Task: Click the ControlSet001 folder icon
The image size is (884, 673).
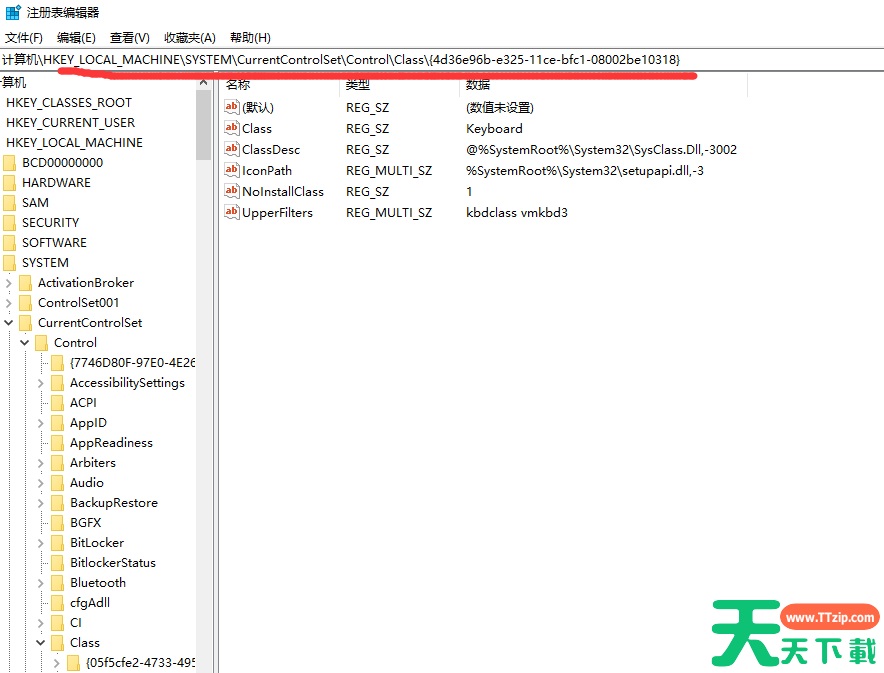Action: pyautogui.click(x=25, y=303)
